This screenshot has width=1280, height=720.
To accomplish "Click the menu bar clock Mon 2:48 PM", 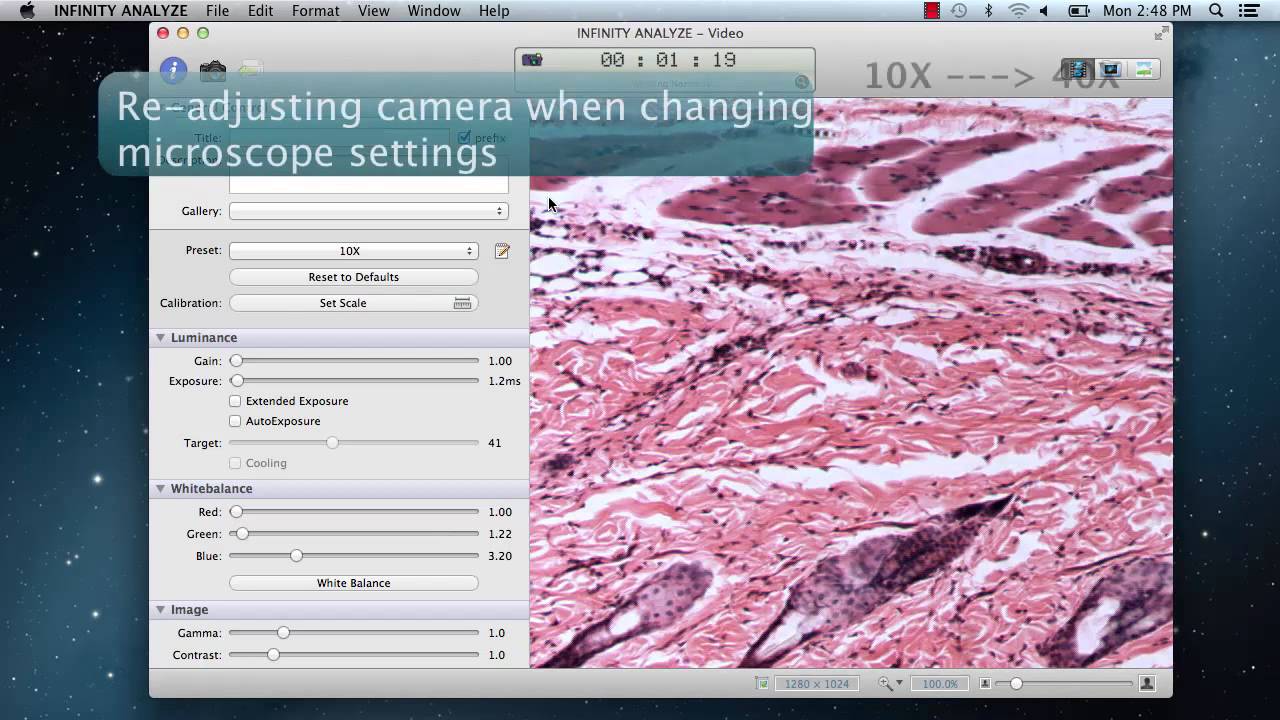I will [1147, 11].
